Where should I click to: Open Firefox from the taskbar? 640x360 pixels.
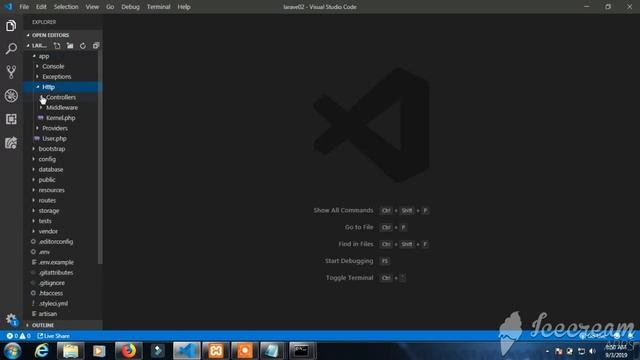128,351
